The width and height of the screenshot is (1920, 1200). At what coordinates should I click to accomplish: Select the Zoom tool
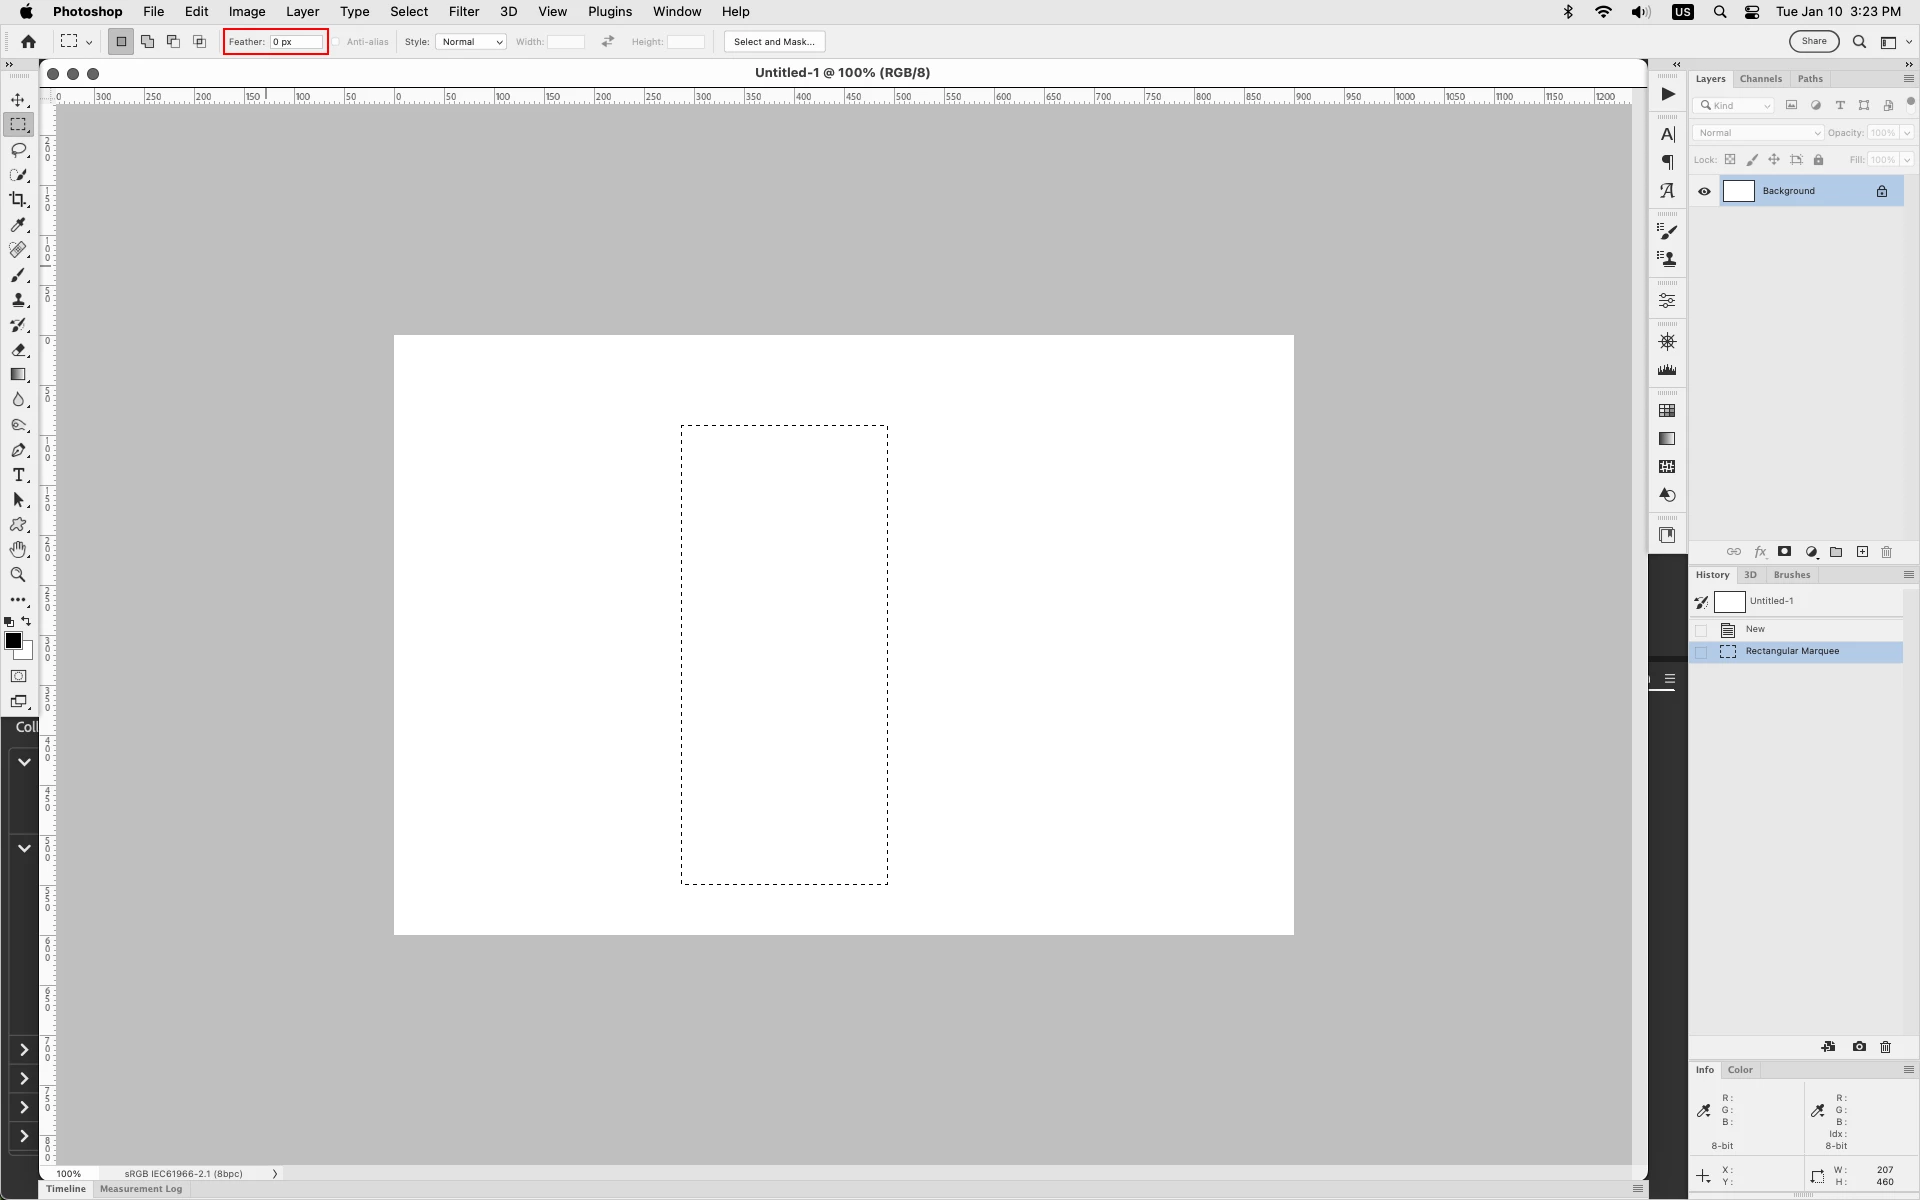click(x=18, y=575)
